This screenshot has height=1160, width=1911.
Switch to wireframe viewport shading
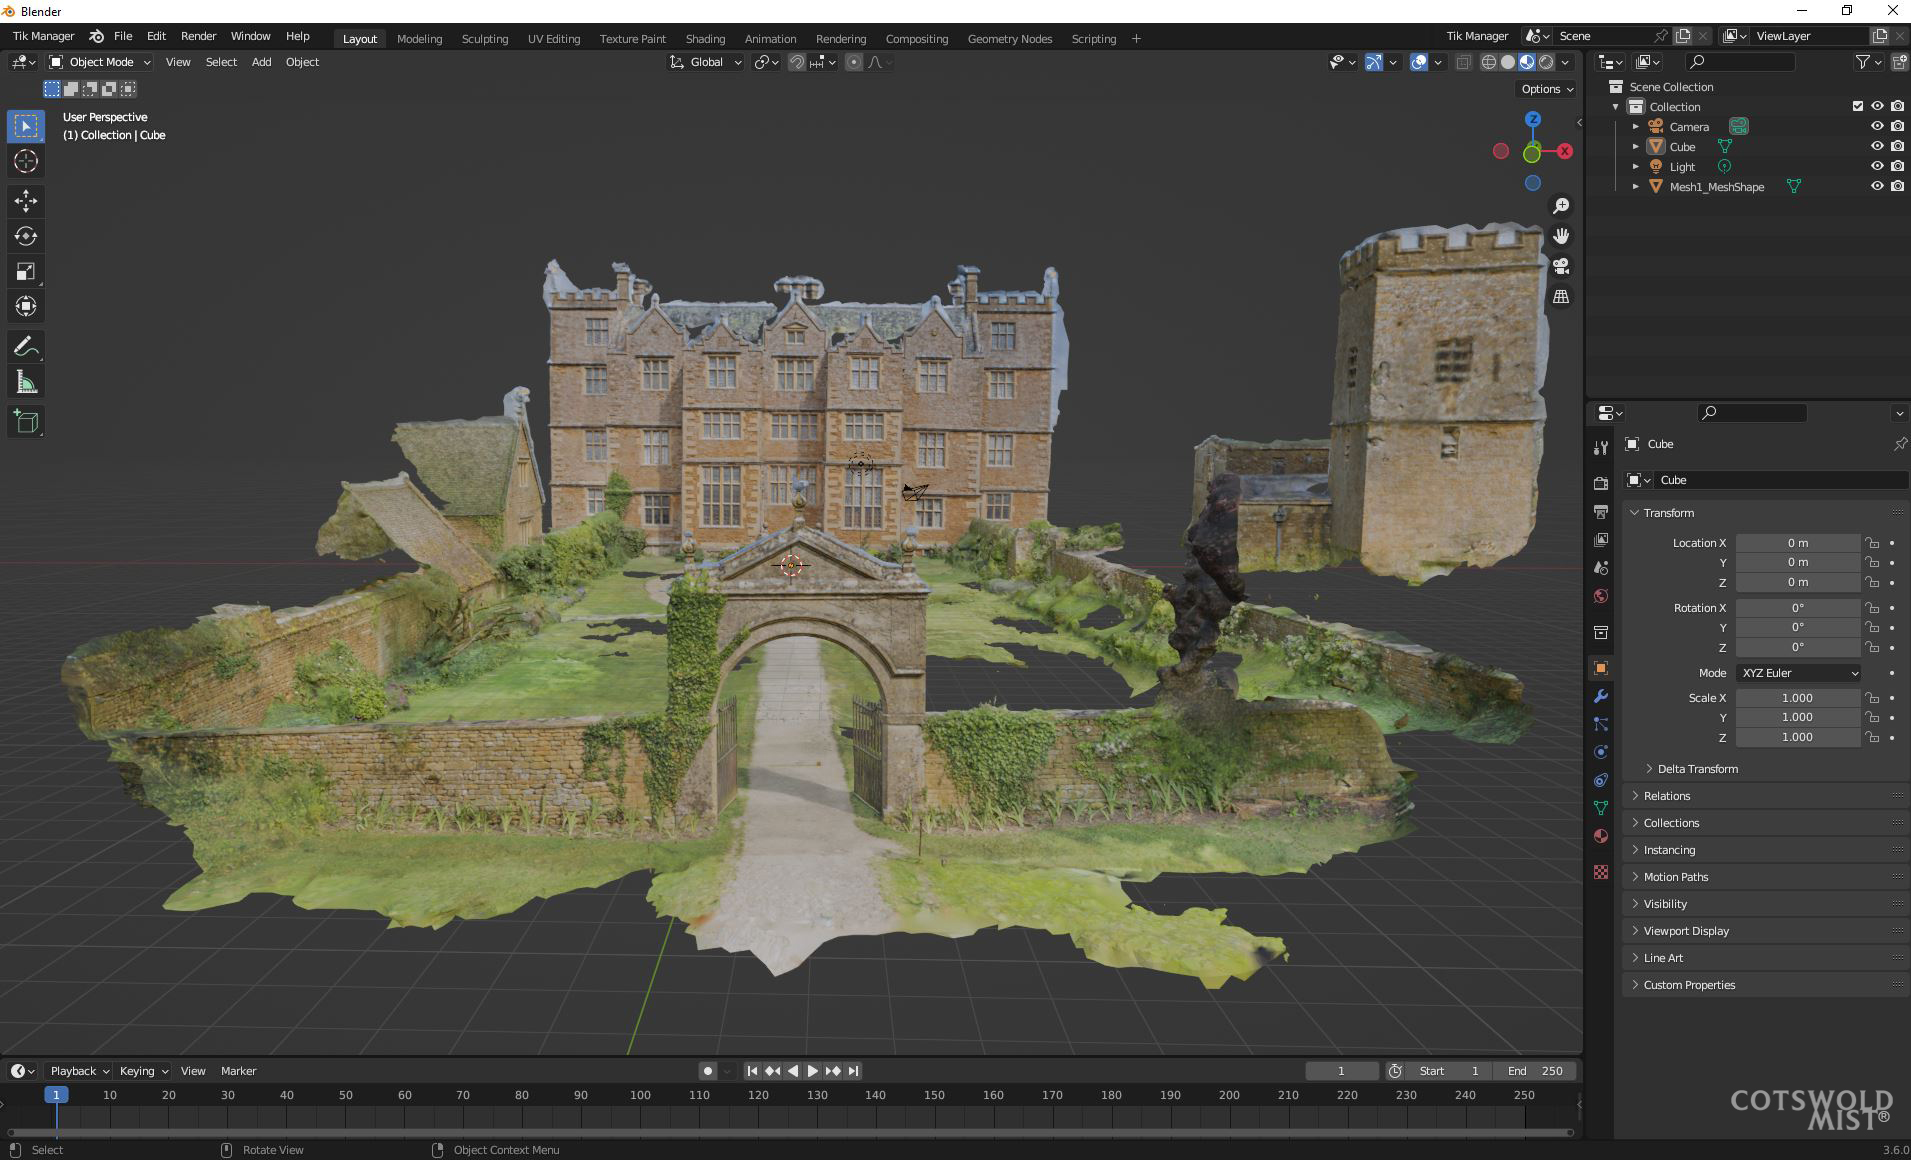(1489, 62)
